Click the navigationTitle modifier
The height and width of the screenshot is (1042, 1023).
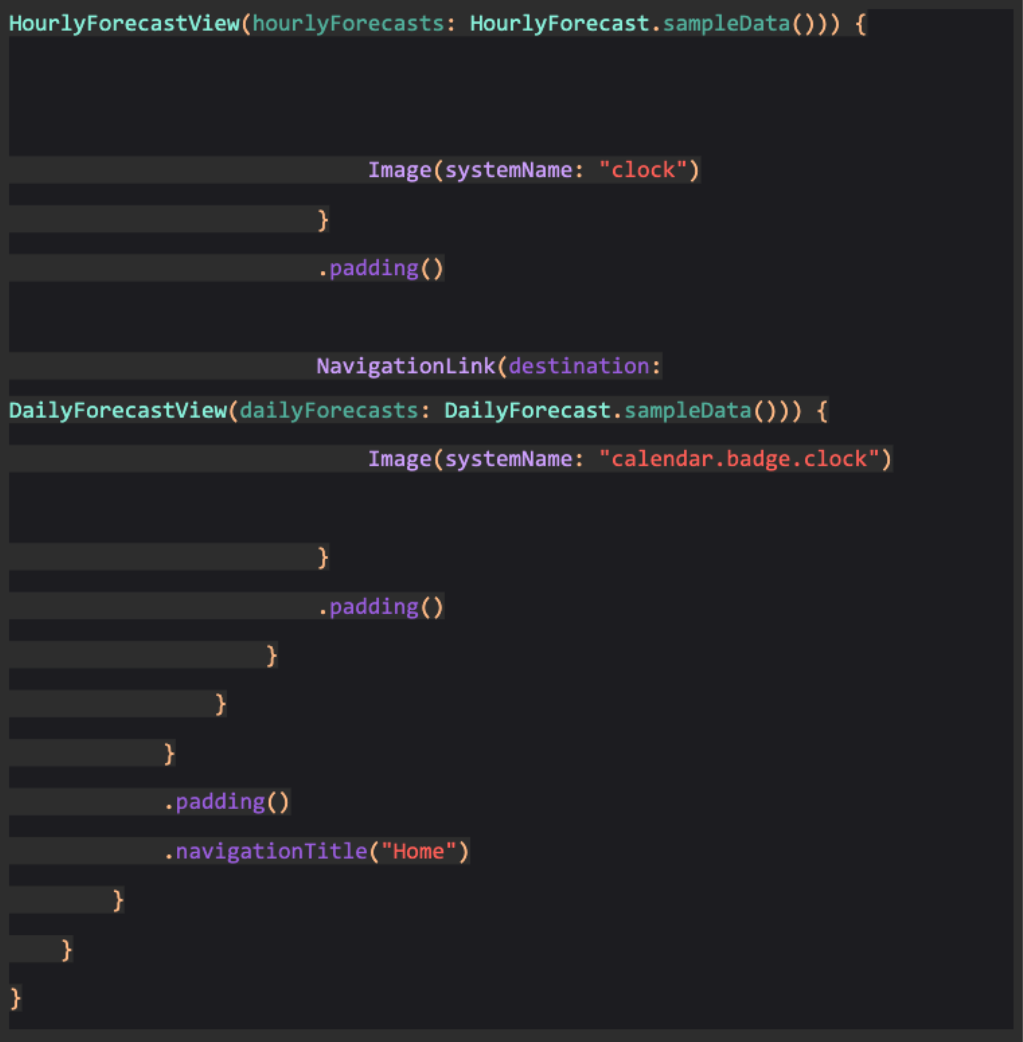pyautogui.click(x=272, y=851)
